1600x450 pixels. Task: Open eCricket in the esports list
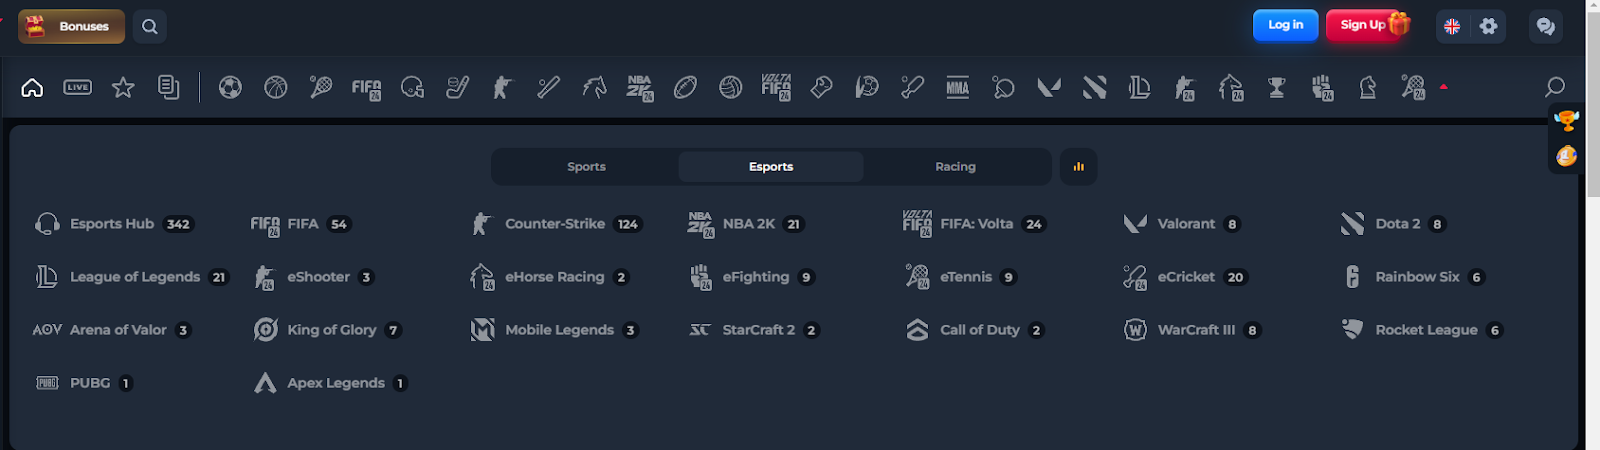[x=1185, y=277]
